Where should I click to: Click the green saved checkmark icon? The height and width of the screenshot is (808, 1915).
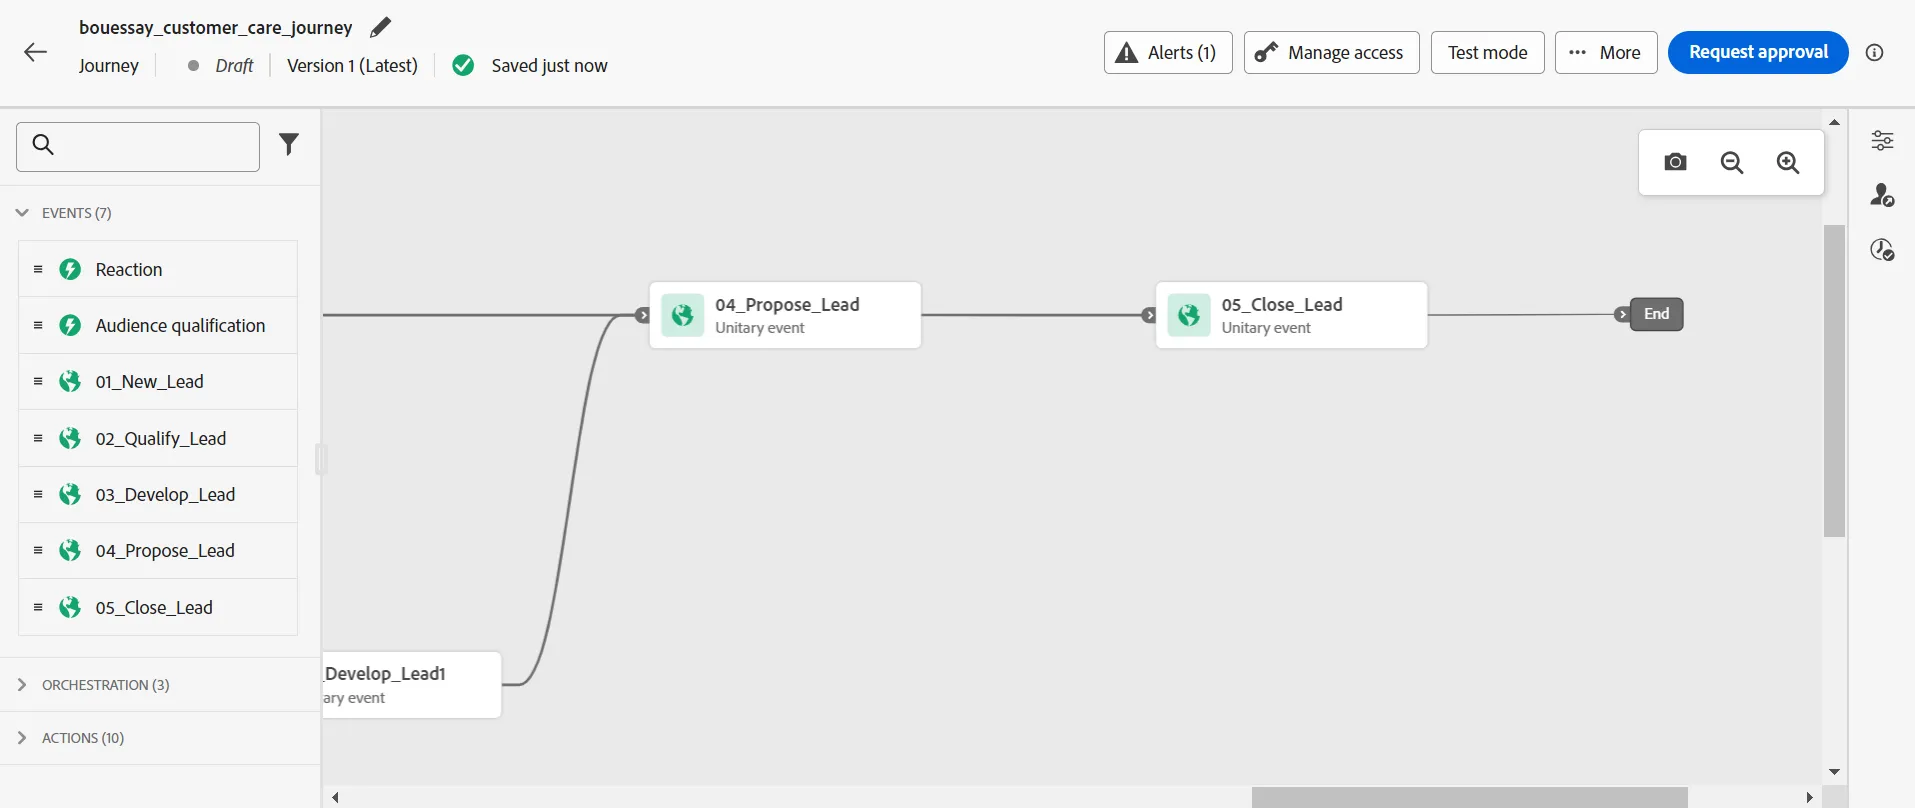point(463,66)
